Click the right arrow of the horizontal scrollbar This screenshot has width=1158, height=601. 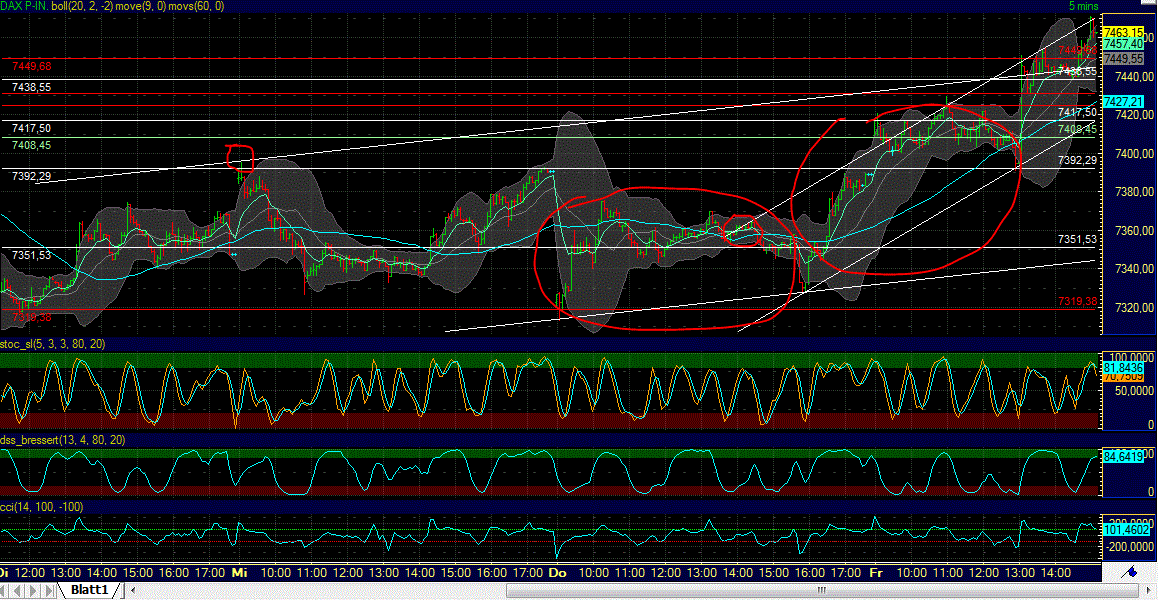pos(1149,589)
